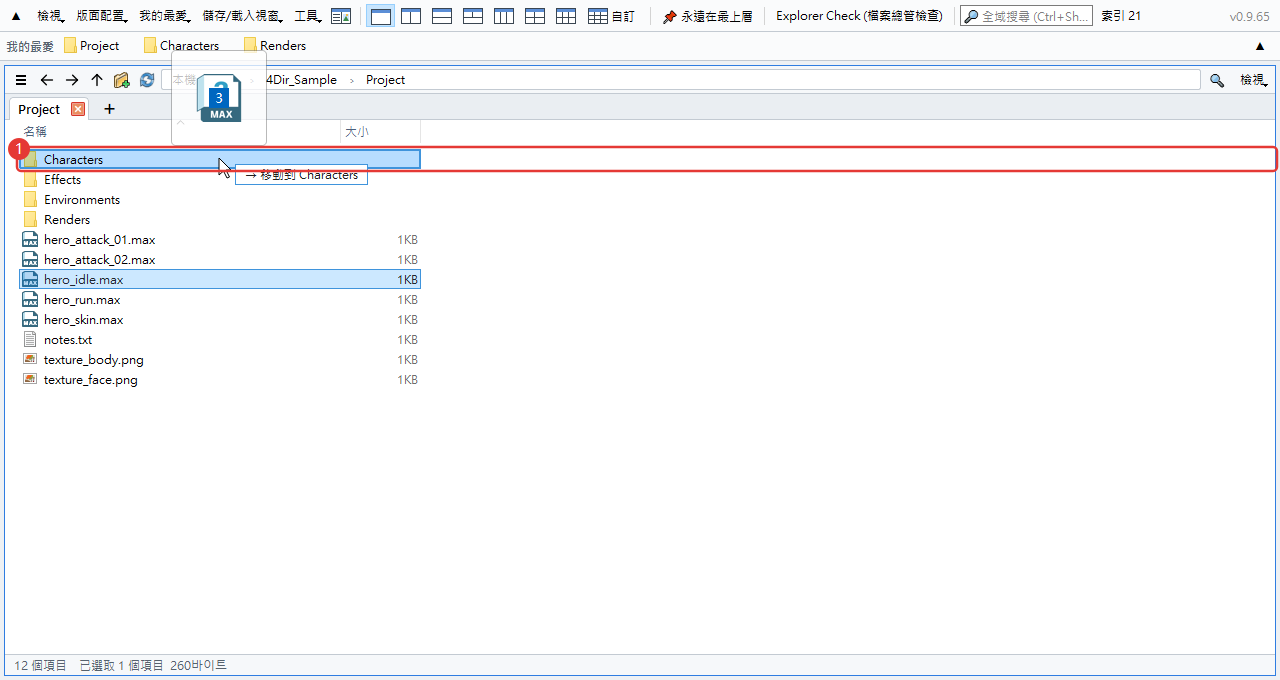This screenshot has height=680, width=1280.
Task: Toggle the preview pane icon
Action: point(341,16)
